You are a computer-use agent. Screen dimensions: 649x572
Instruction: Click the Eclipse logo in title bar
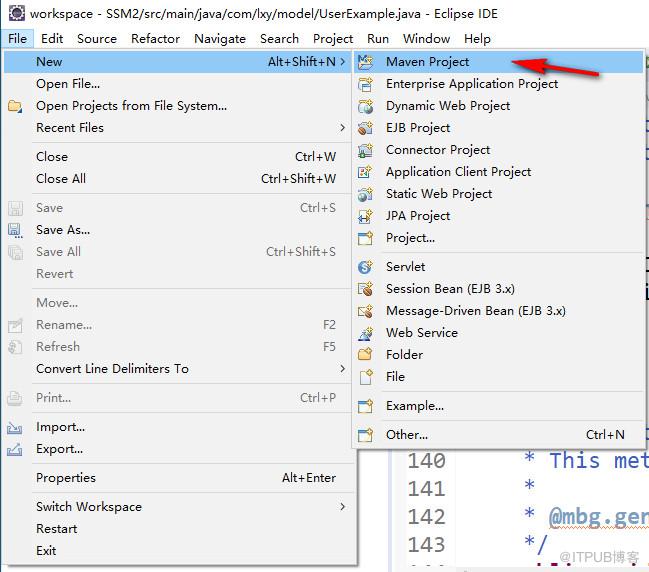coord(17,13)
